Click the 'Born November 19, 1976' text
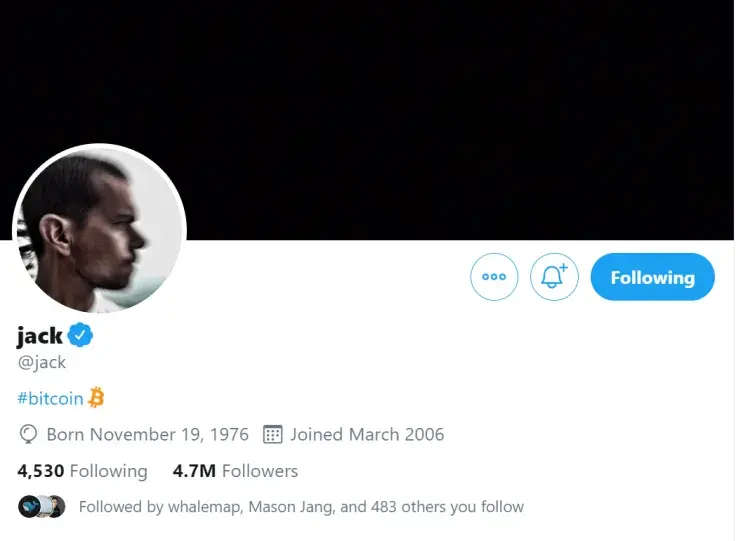Image resolution: width=736 pixels, height=541 pixels. 148,434
